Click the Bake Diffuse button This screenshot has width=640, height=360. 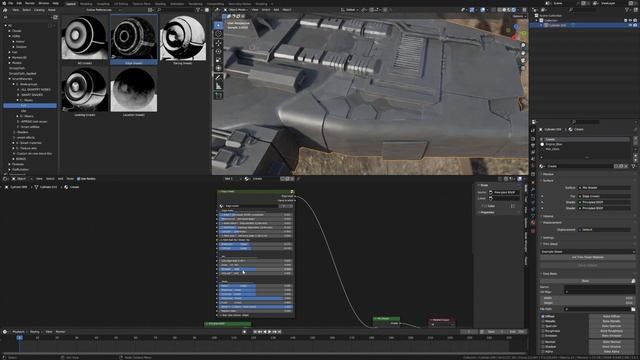pyautogui.click(x=611, y=316)
